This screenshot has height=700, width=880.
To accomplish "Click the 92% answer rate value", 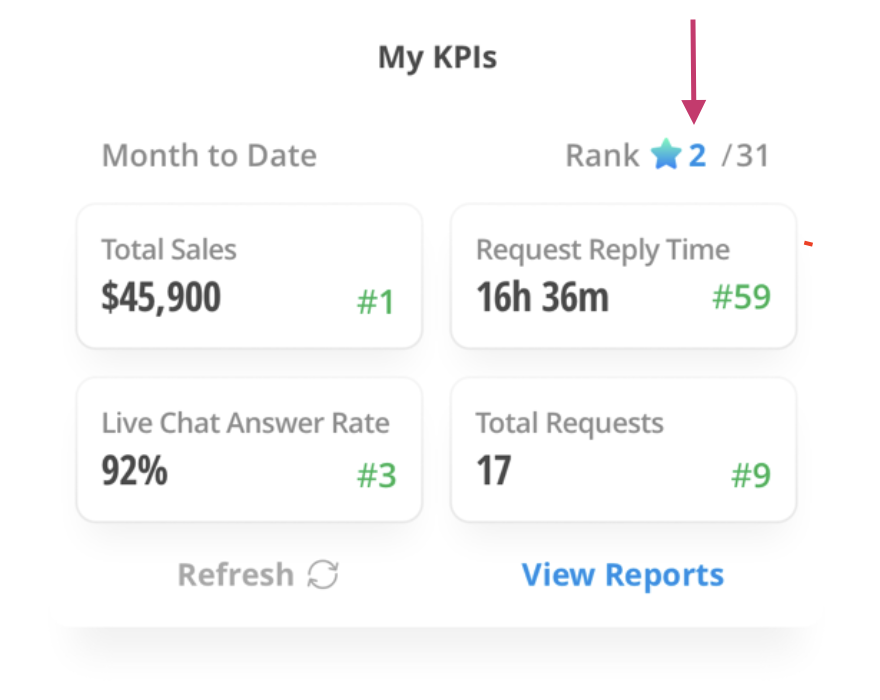I will click(x=134, y=471).
